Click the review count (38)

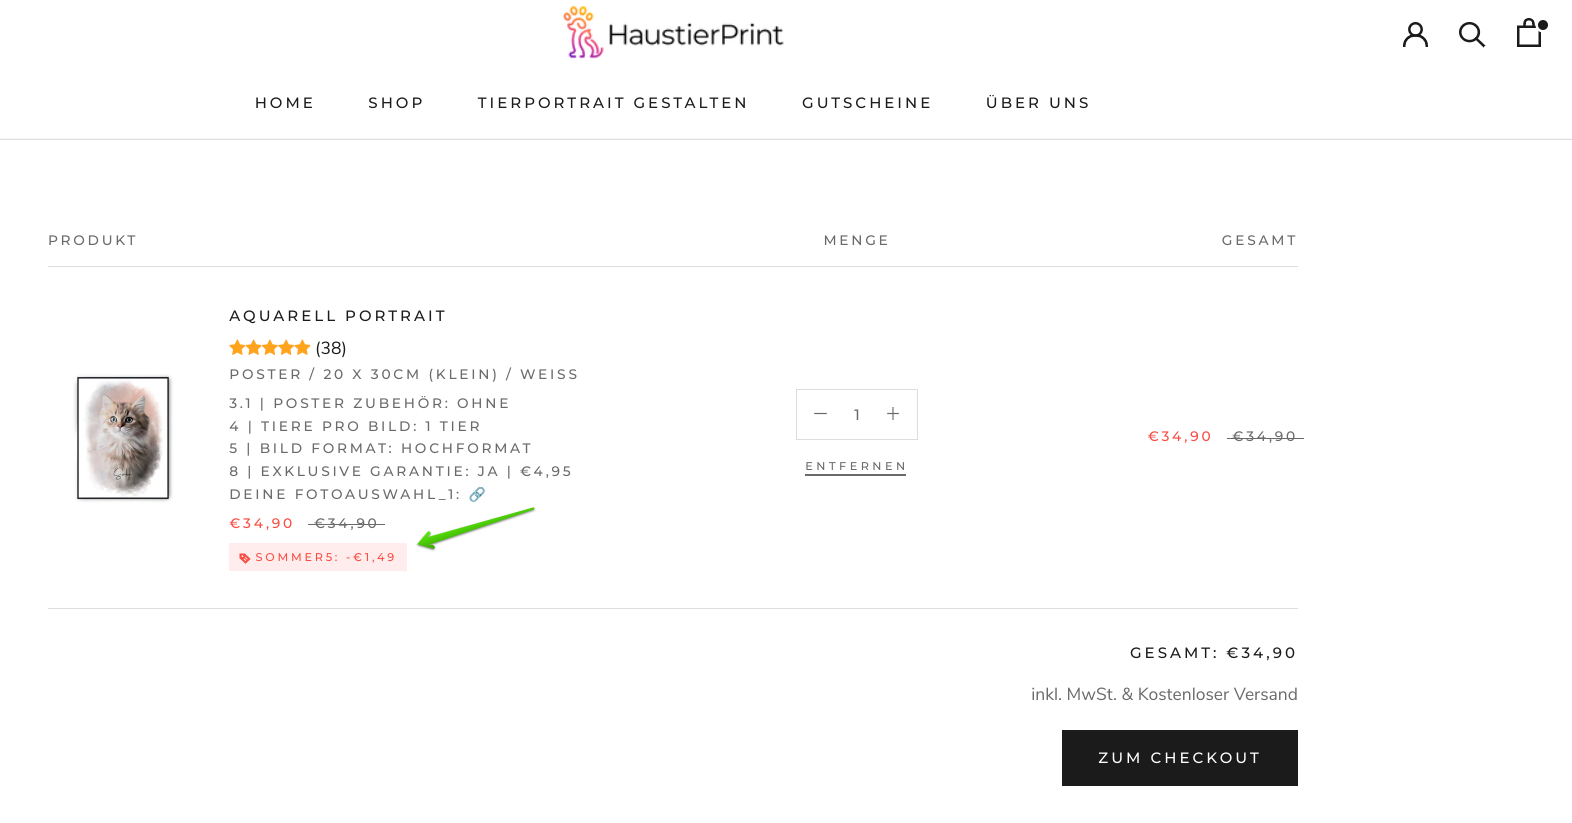[x=331, y=348]
